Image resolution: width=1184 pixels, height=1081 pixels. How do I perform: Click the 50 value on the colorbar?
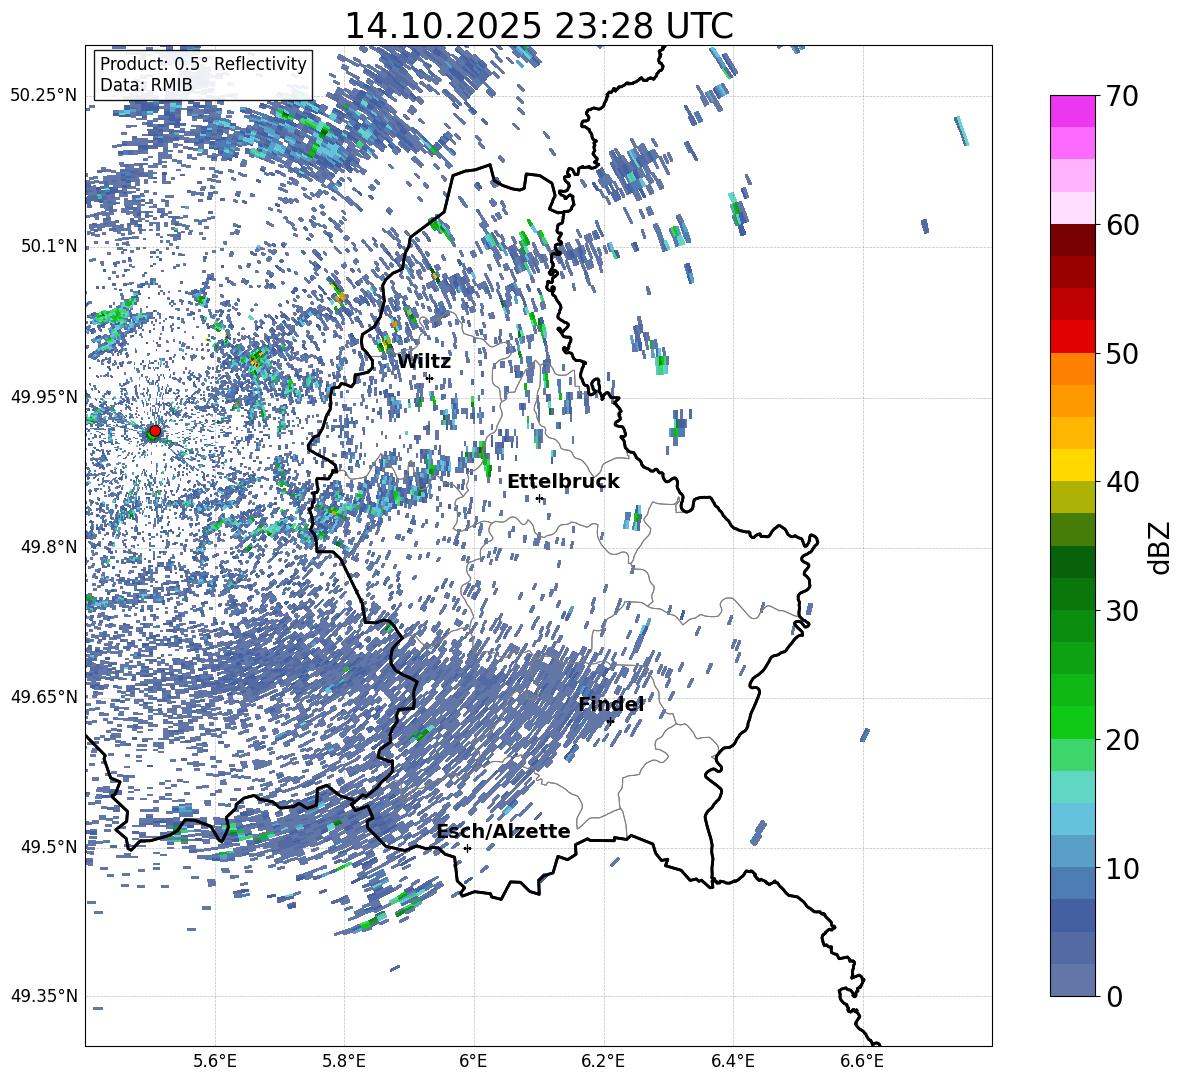(x=1122, y=353)
